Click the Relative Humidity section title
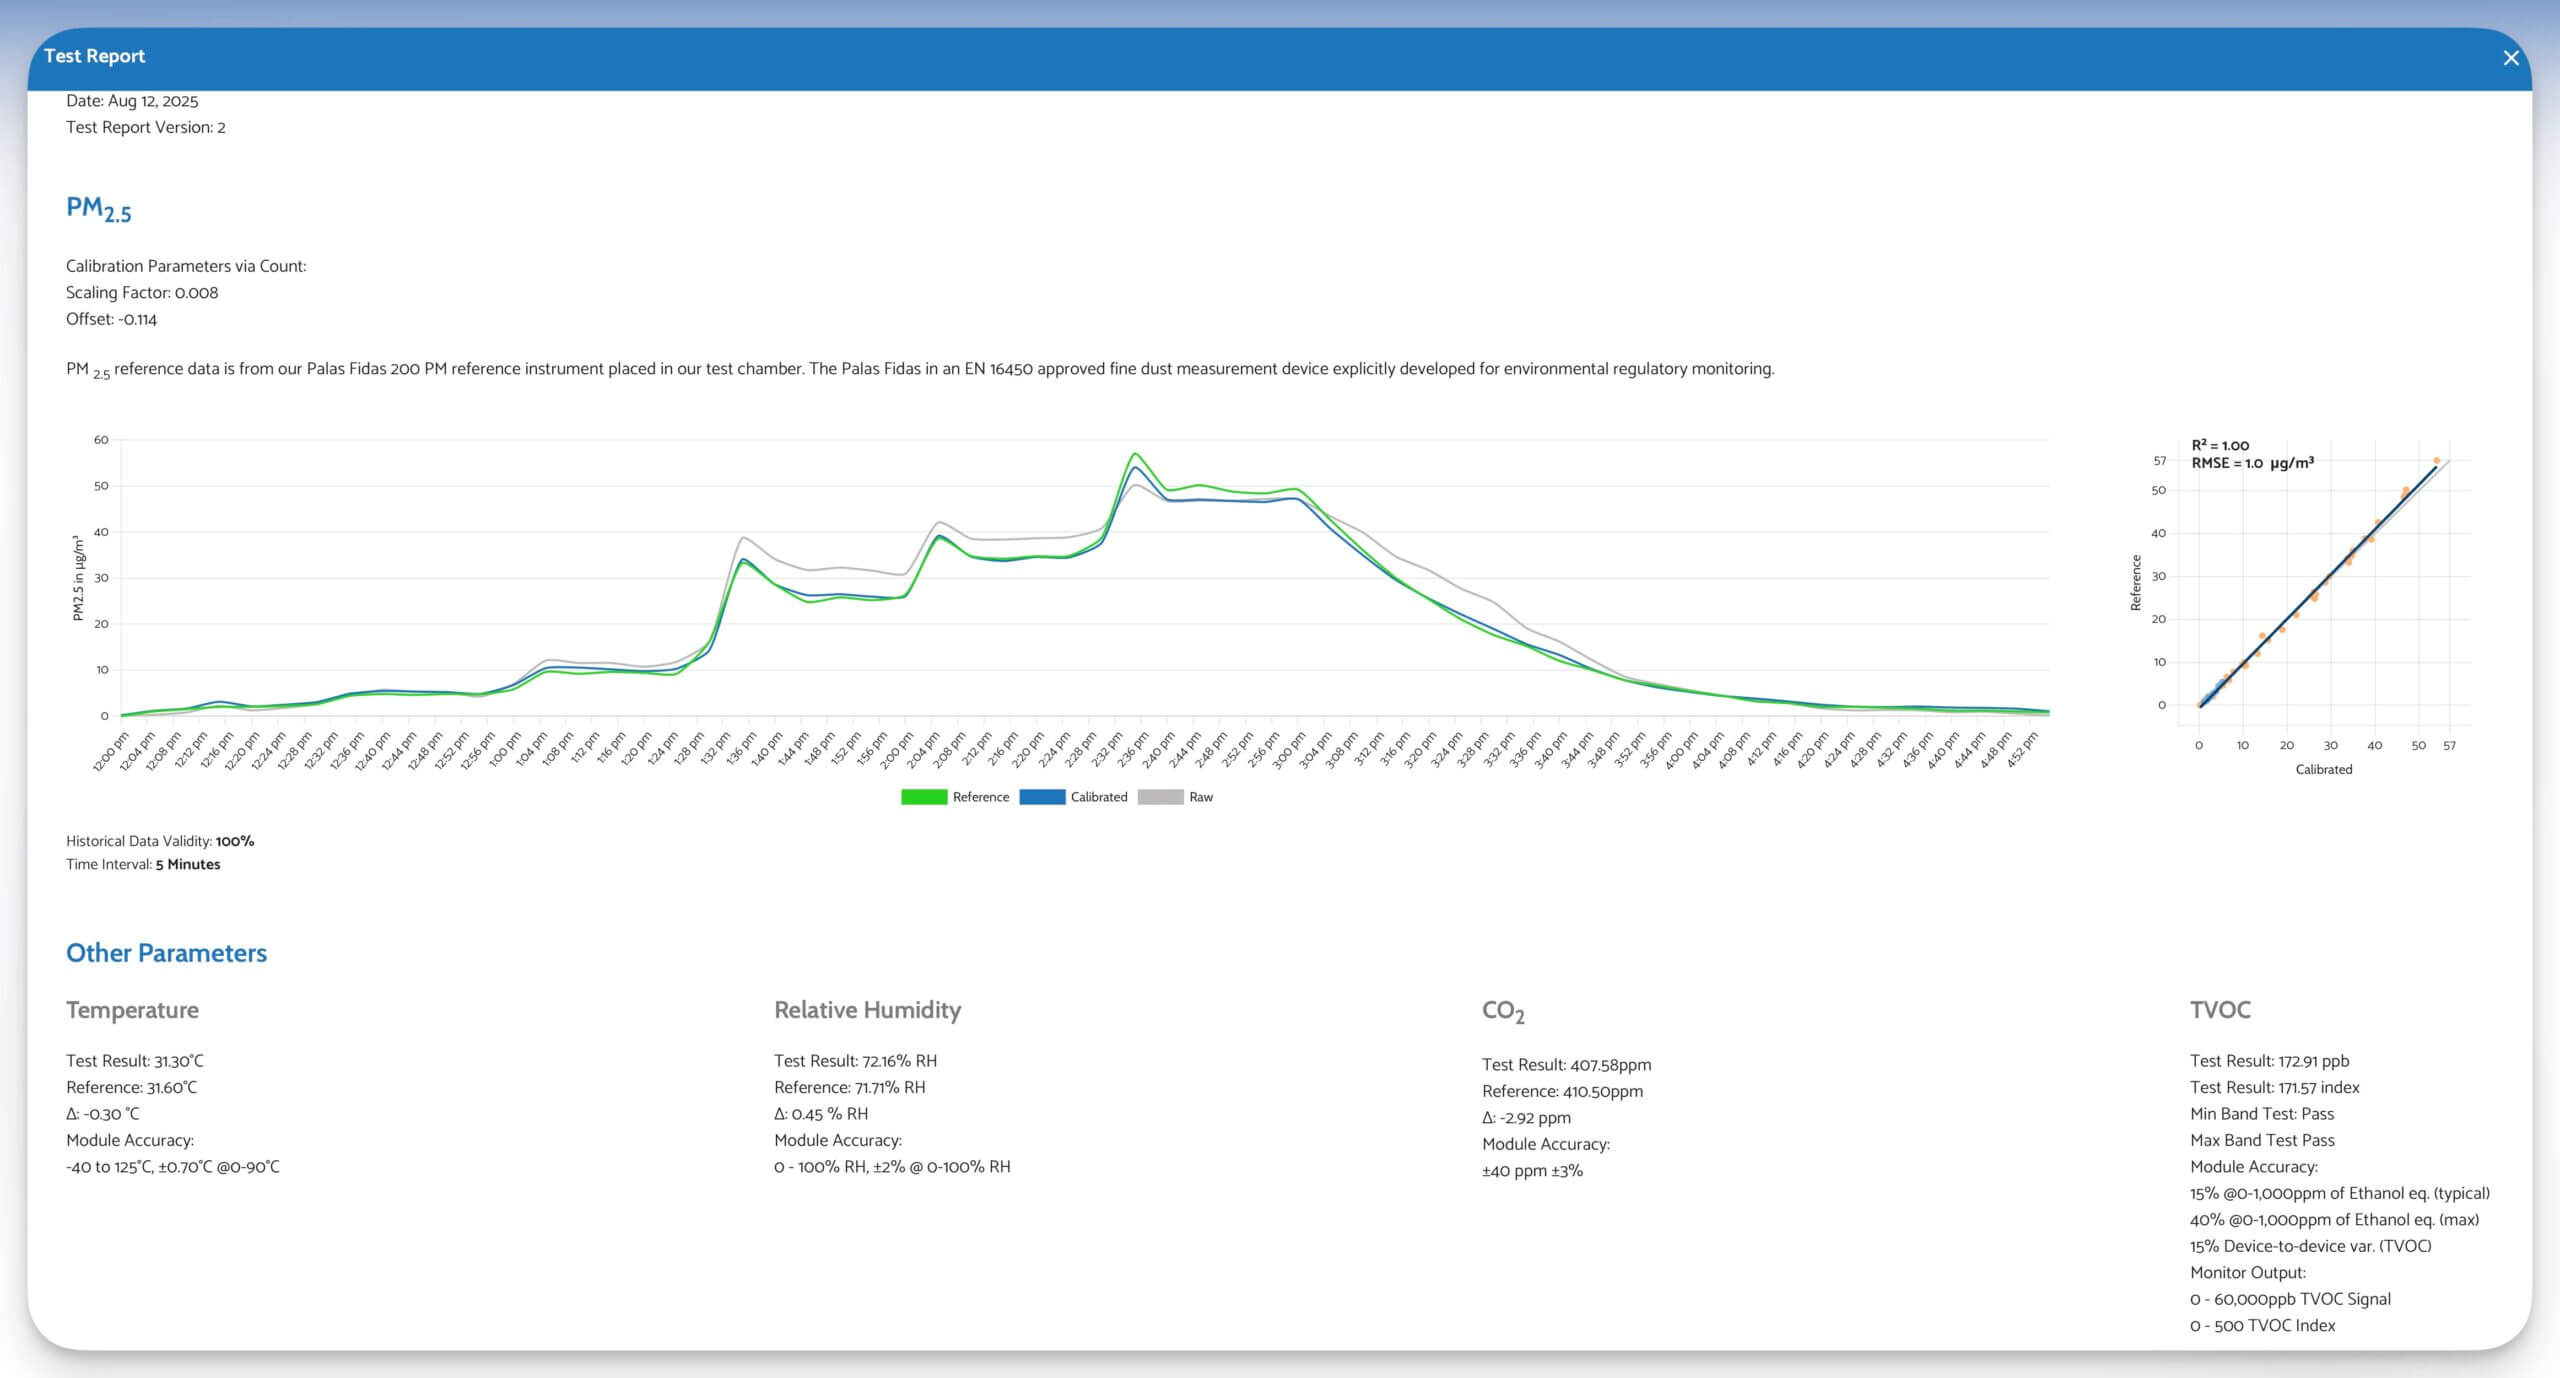 867,1010
